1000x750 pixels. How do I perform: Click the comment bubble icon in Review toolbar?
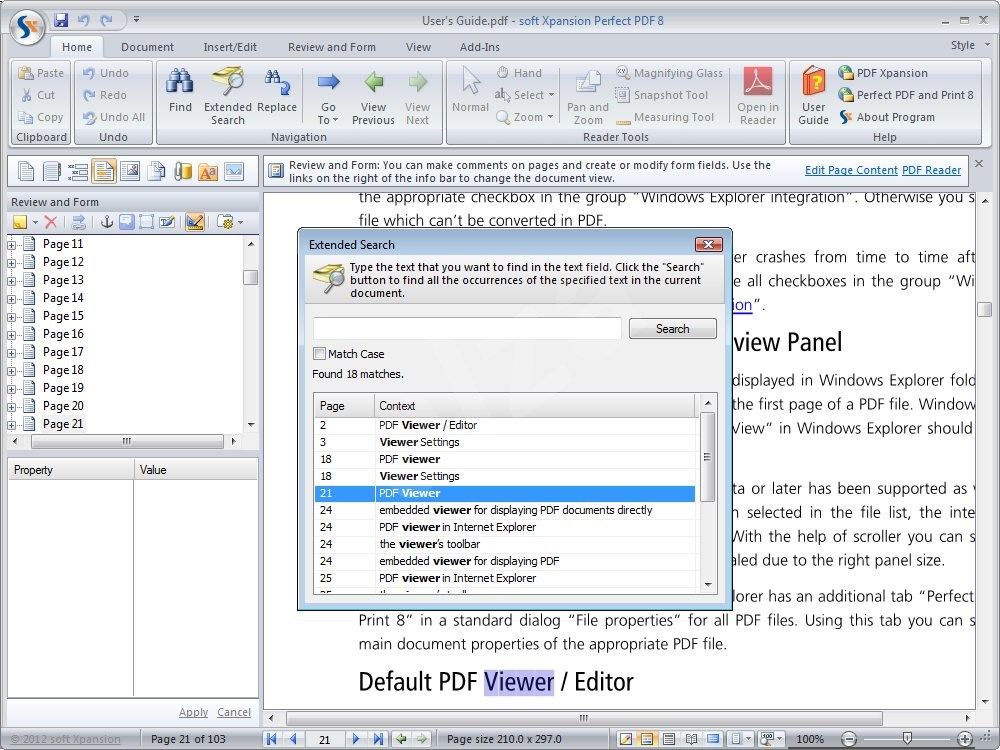tap(127, 222)
